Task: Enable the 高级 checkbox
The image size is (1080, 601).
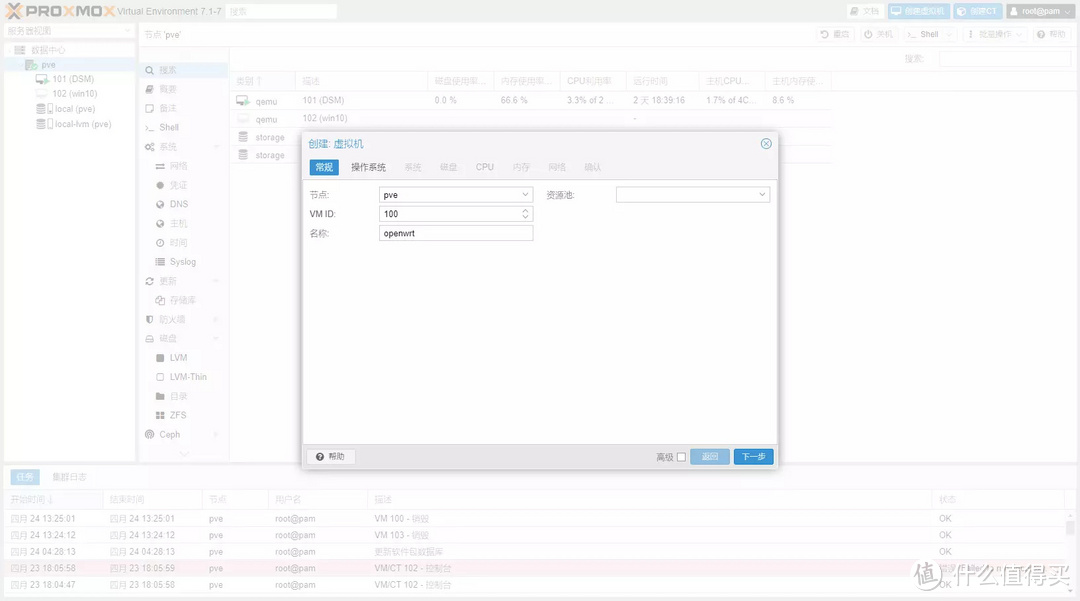Action: point(681,457)
